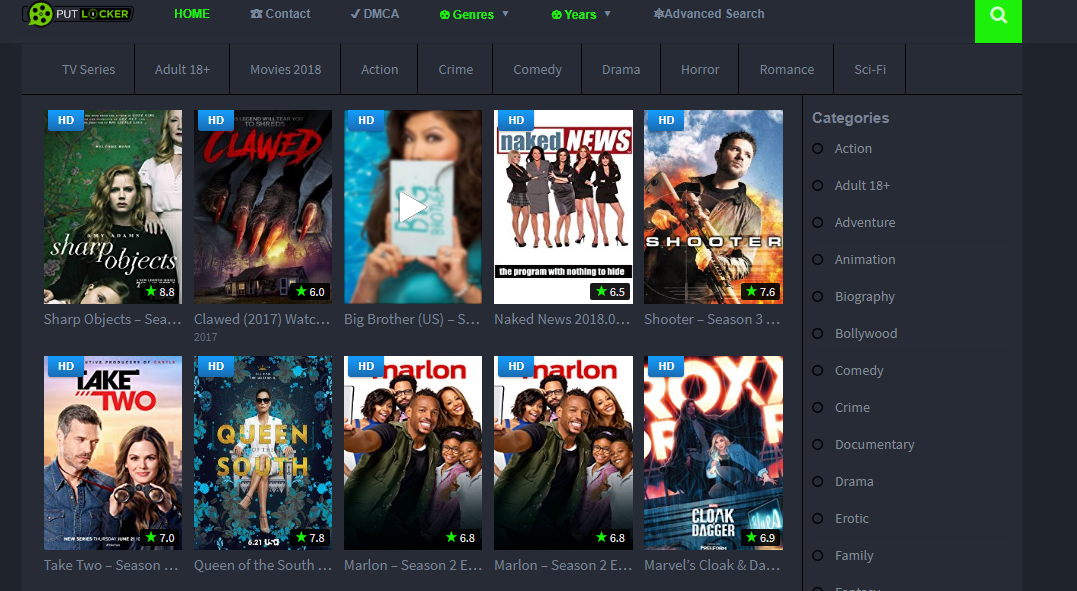Open Sharp Objects title link
1077x591 pixels.
tap(113, 320)
